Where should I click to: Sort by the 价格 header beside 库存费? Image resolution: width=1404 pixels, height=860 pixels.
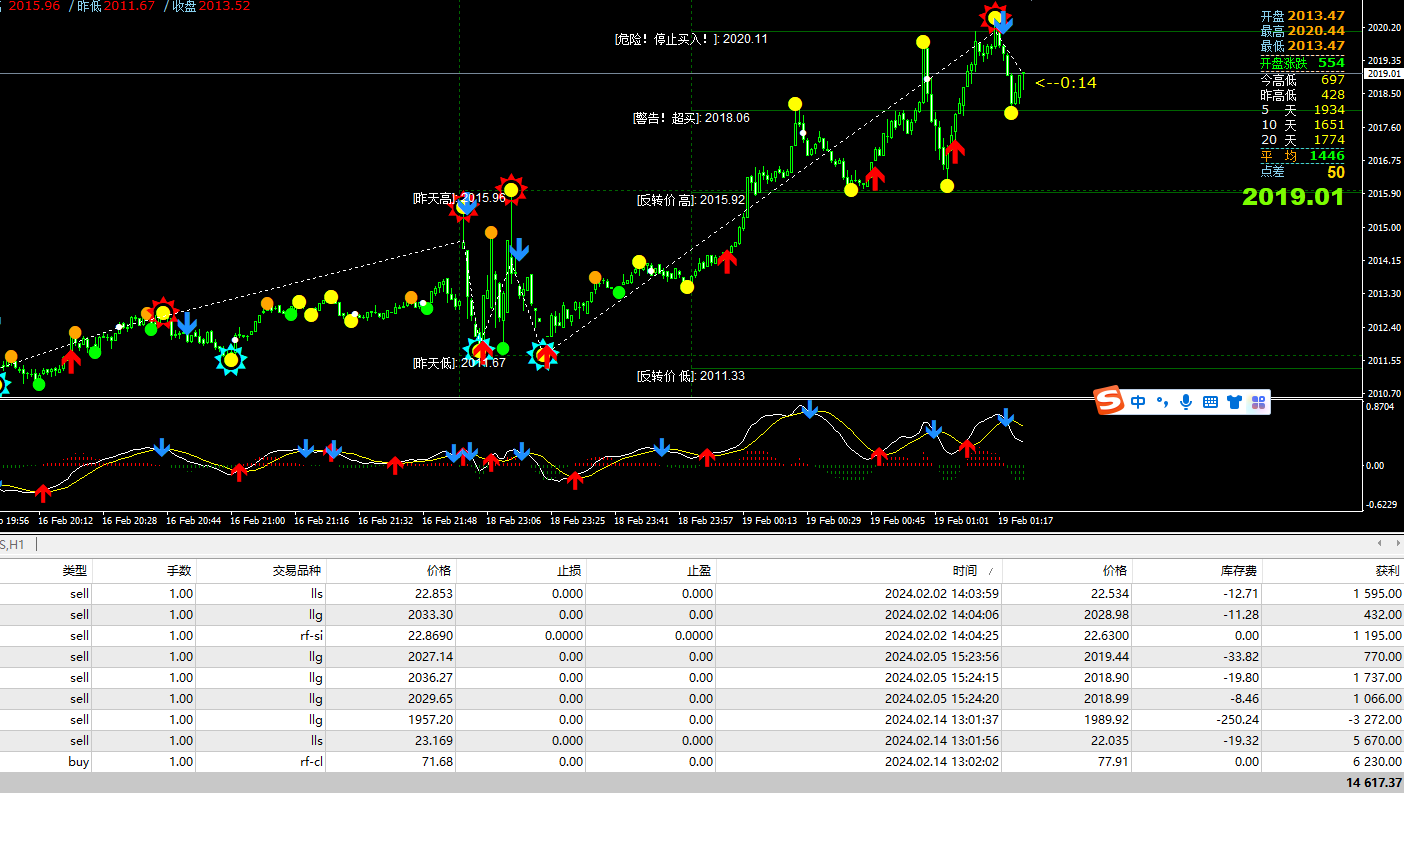pos(1115,571)
